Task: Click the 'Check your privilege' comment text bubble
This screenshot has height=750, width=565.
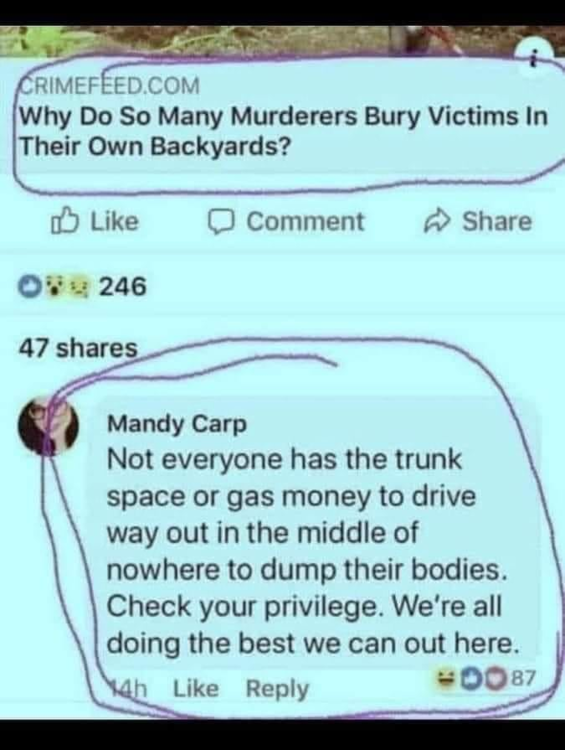Action: pos(313,536)
